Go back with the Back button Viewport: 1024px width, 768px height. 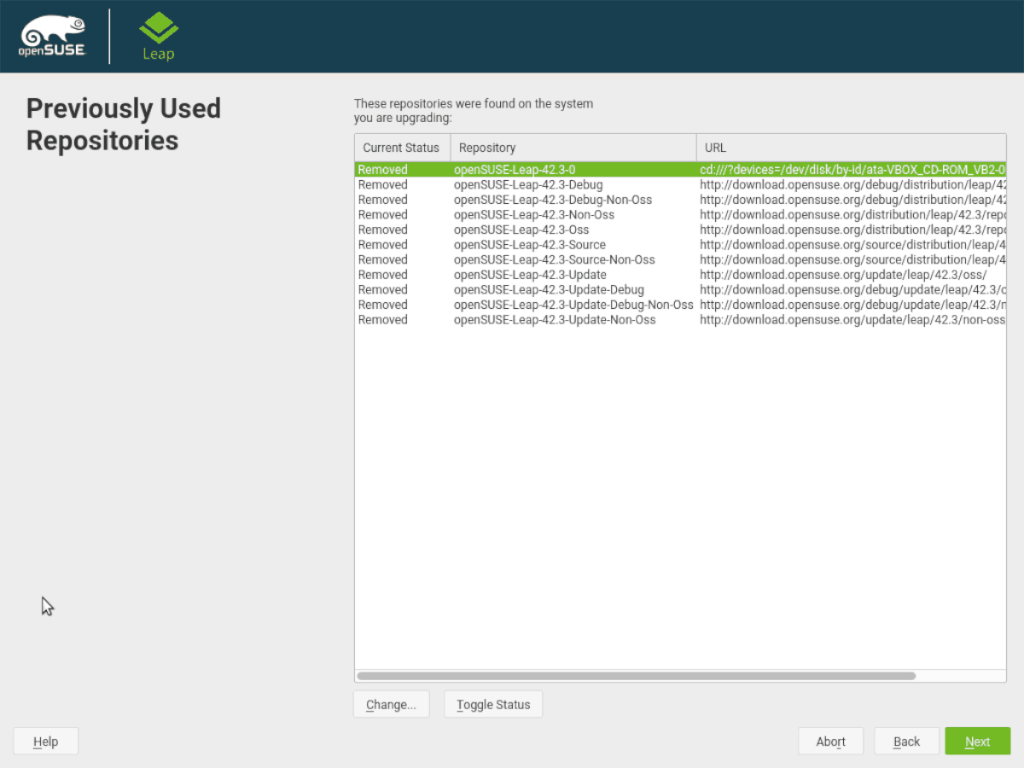(906, 741)
